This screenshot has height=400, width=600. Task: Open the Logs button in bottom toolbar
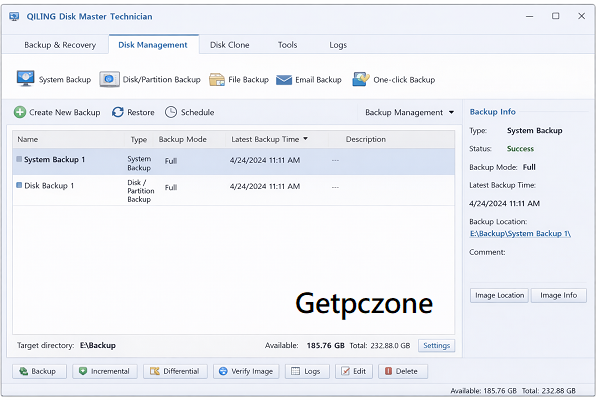click(x=307, y=371)
